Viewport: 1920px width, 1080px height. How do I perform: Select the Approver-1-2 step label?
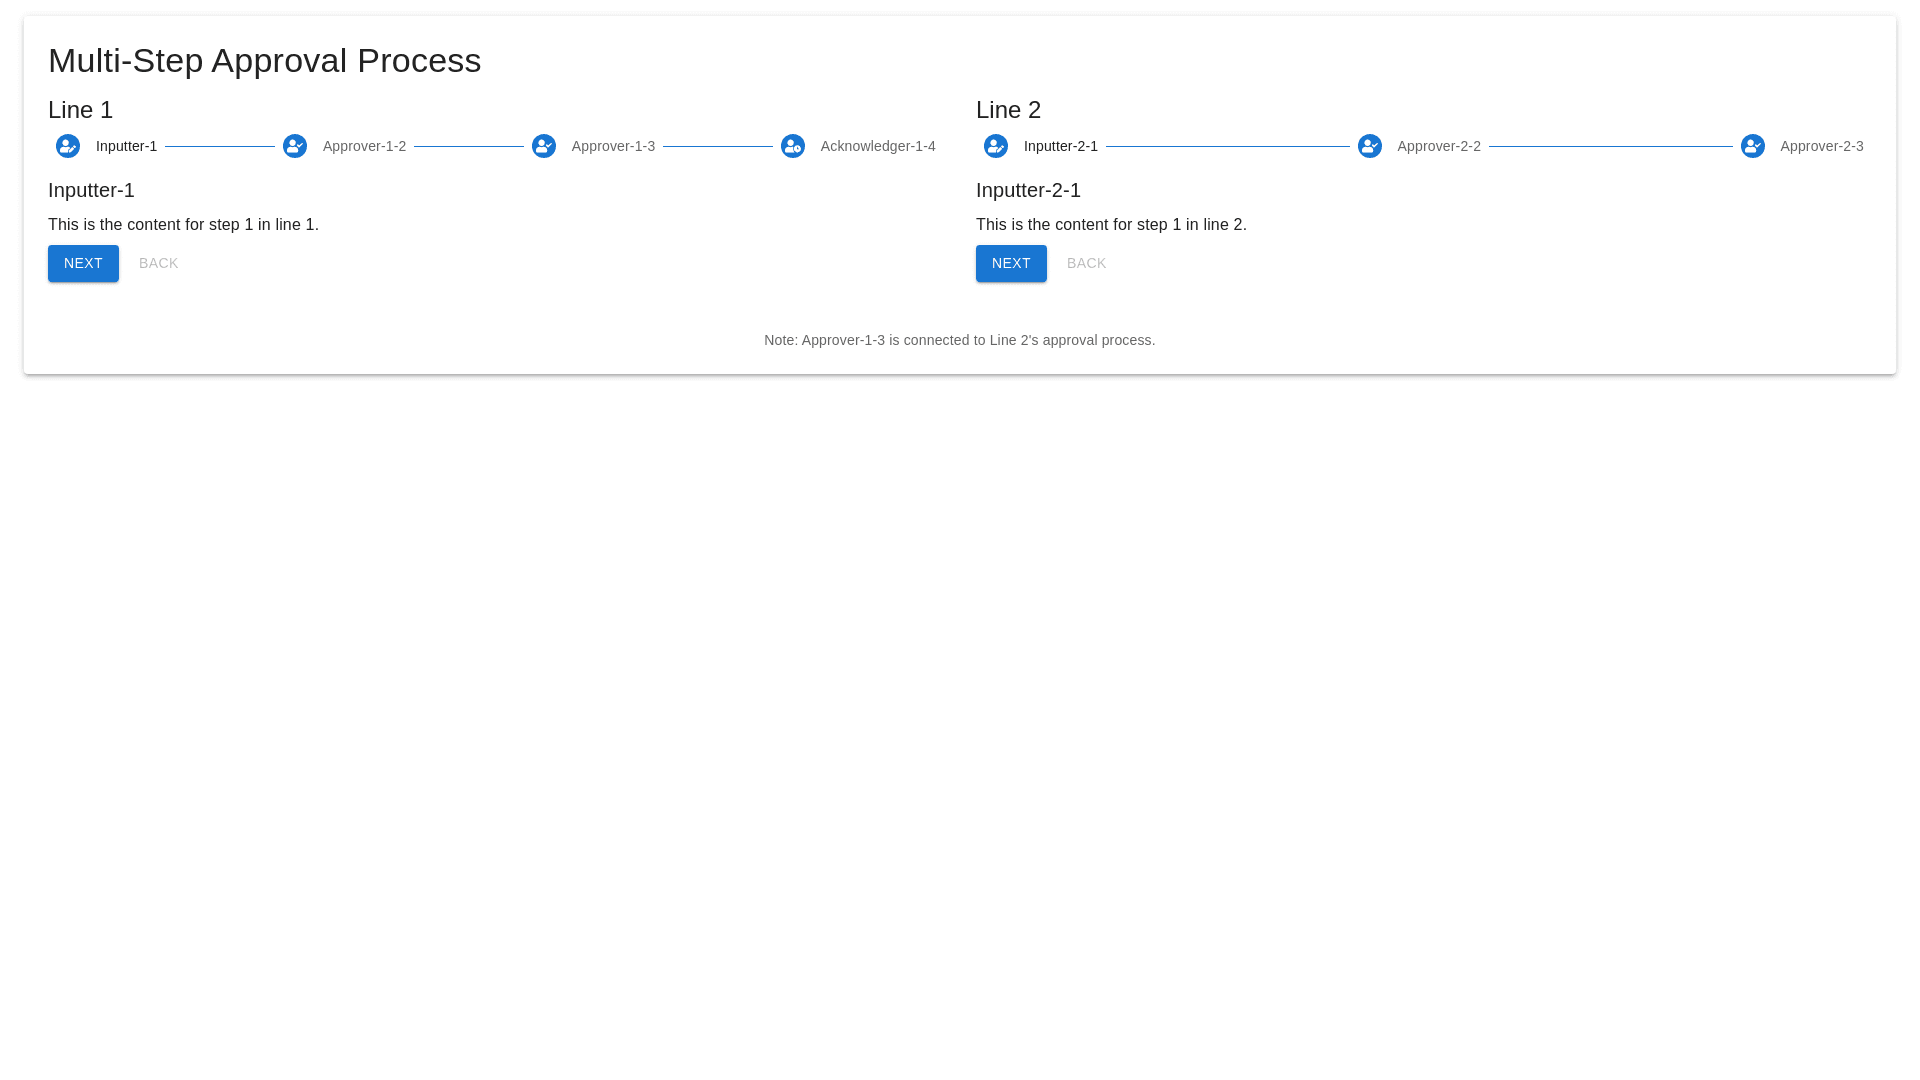coord(364,146)
